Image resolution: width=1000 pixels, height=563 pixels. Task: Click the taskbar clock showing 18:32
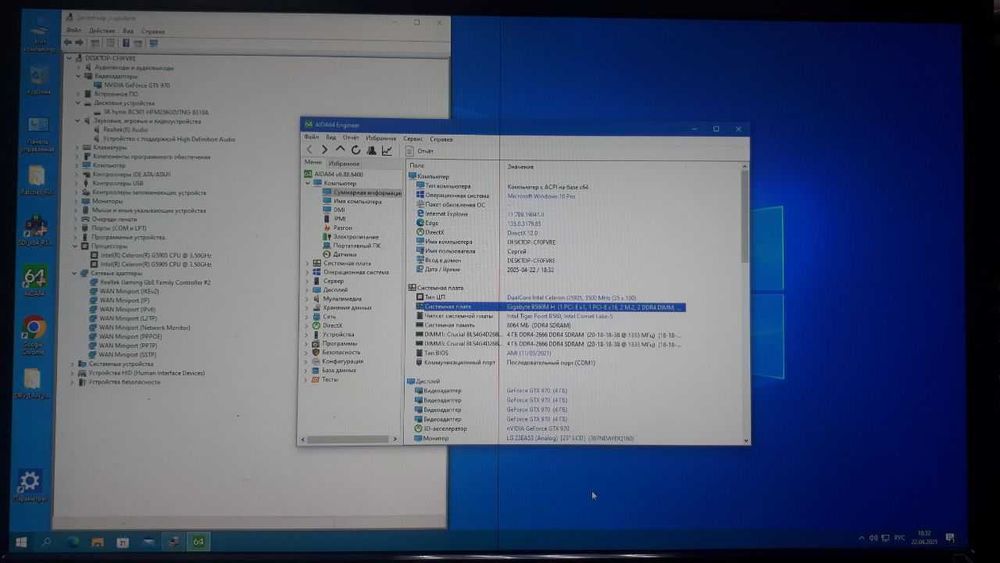tap(924, 537)
